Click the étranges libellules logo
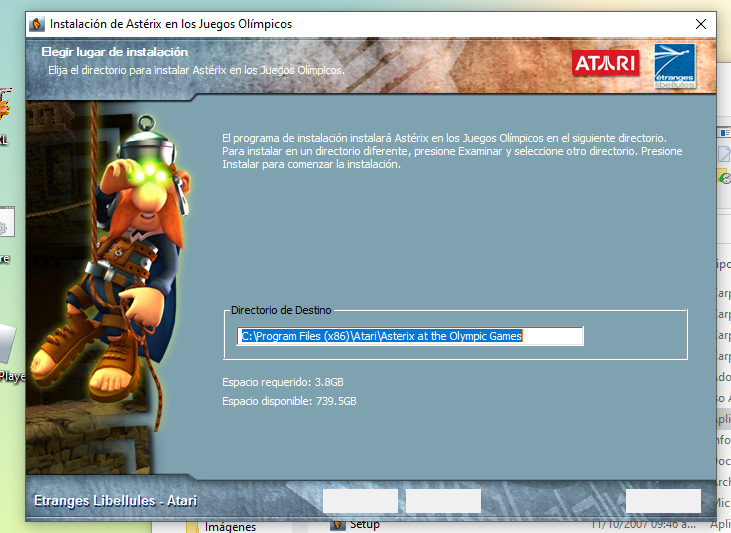 point(675,66)
